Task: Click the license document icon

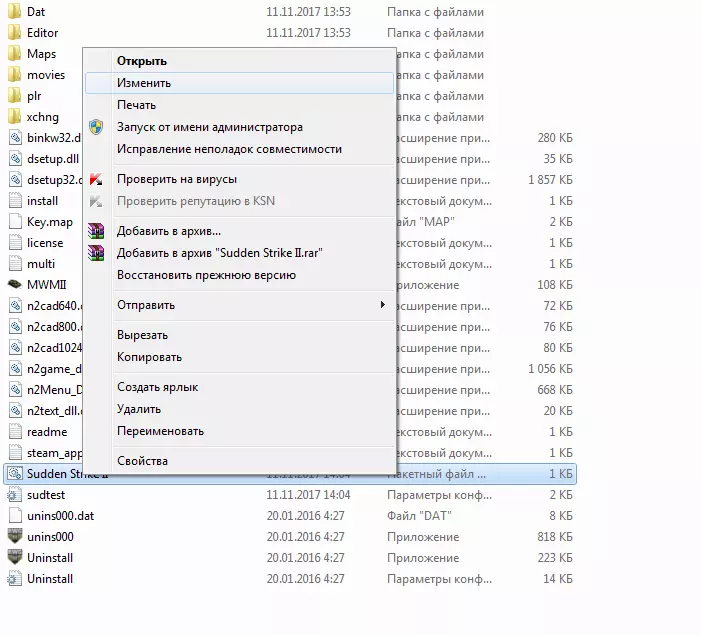Action: pyautogui.click(x=15, y=243)
